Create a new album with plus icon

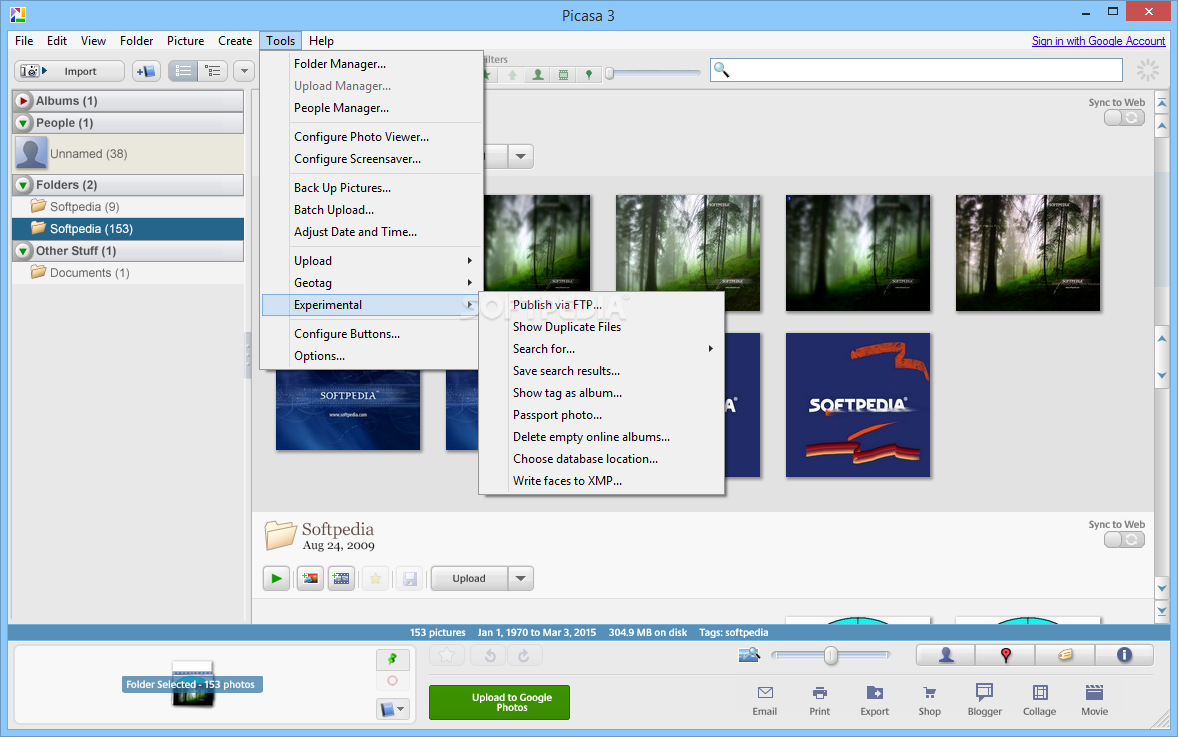146,71
